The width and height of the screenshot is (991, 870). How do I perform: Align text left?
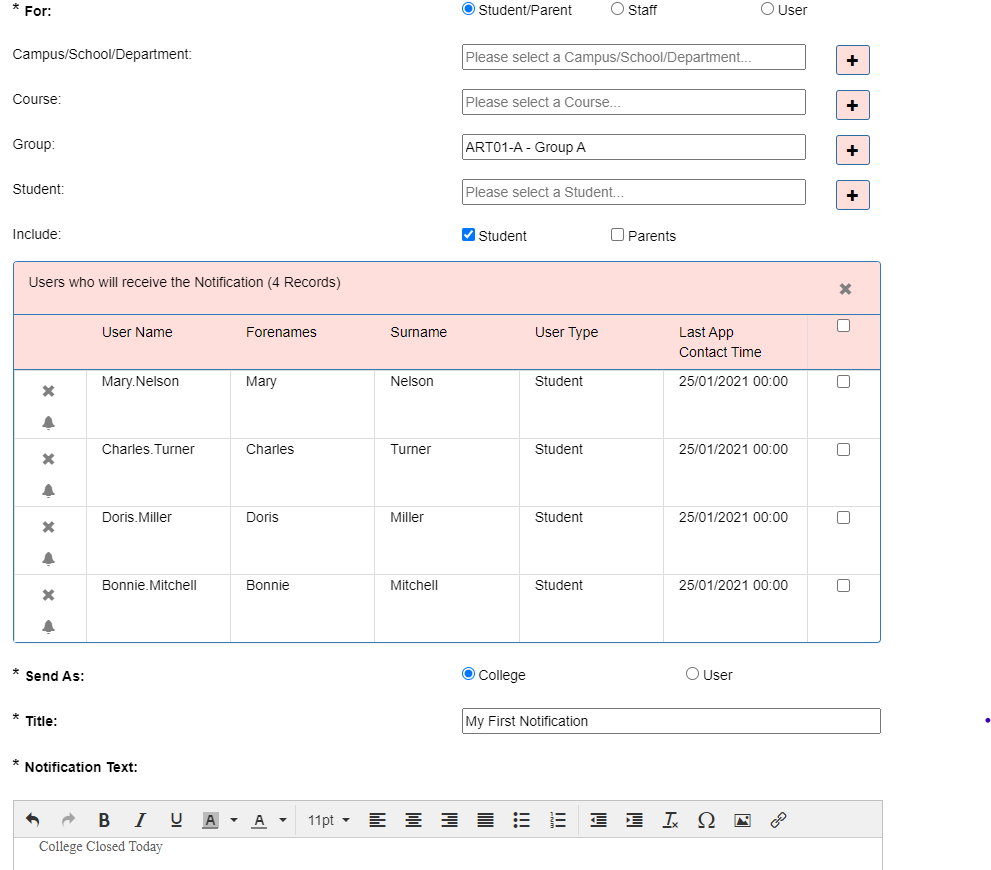(x=377, y=820)
